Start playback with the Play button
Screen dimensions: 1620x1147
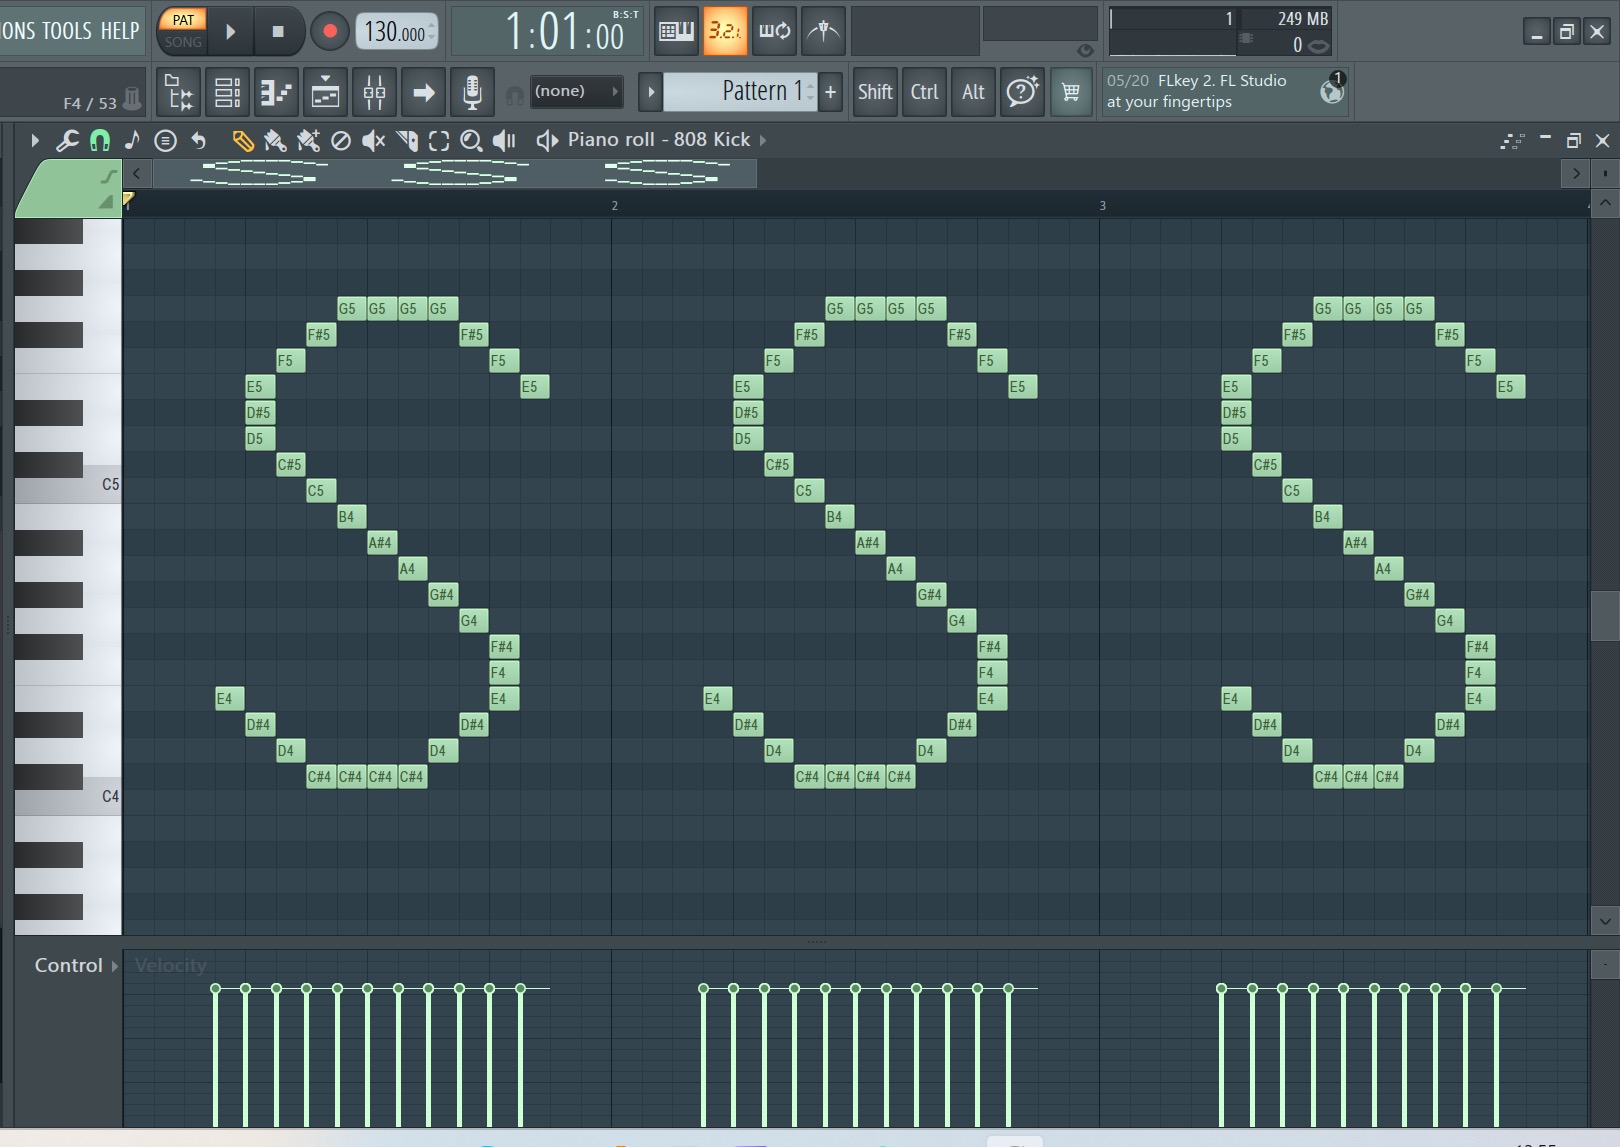[231, 31]
